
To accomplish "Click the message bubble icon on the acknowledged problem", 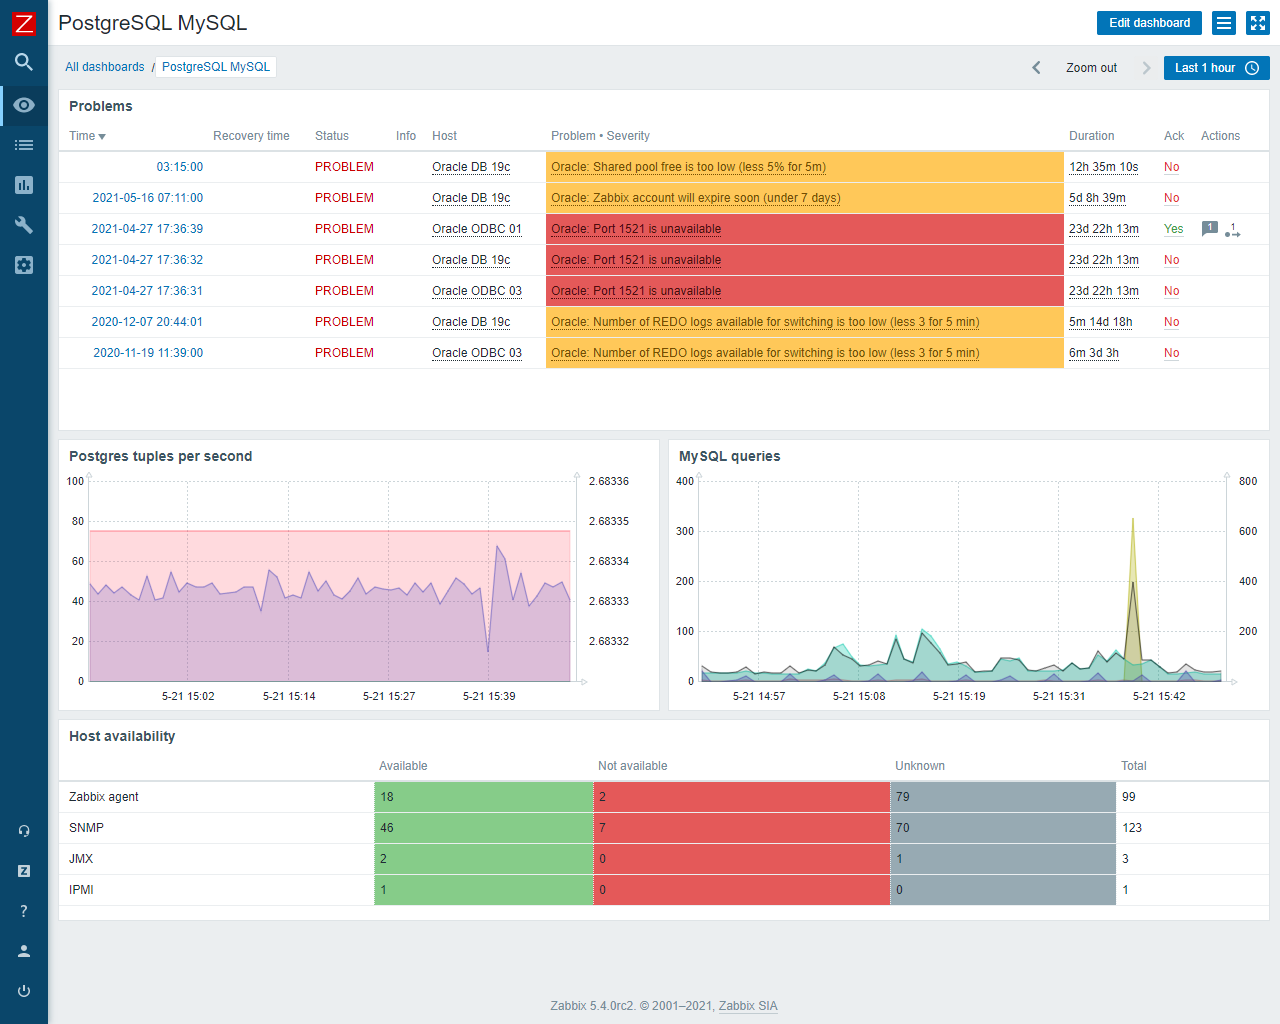I will coord(1210,228).
